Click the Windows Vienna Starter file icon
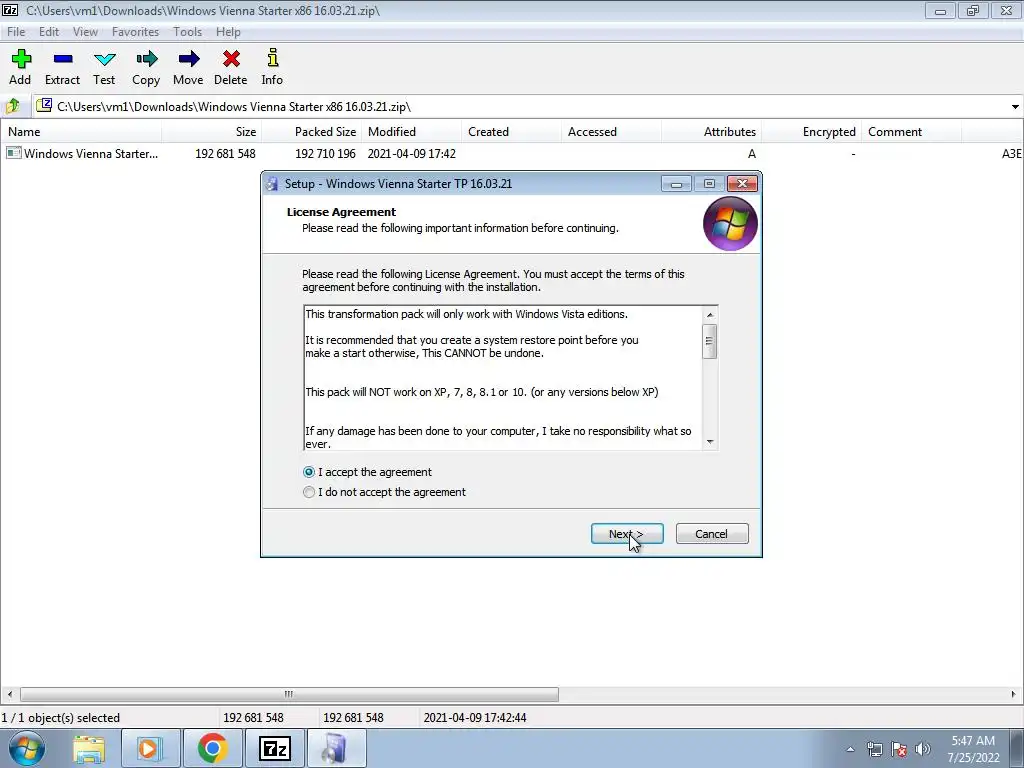This screenshot has width=1024, height=768. 13,153
